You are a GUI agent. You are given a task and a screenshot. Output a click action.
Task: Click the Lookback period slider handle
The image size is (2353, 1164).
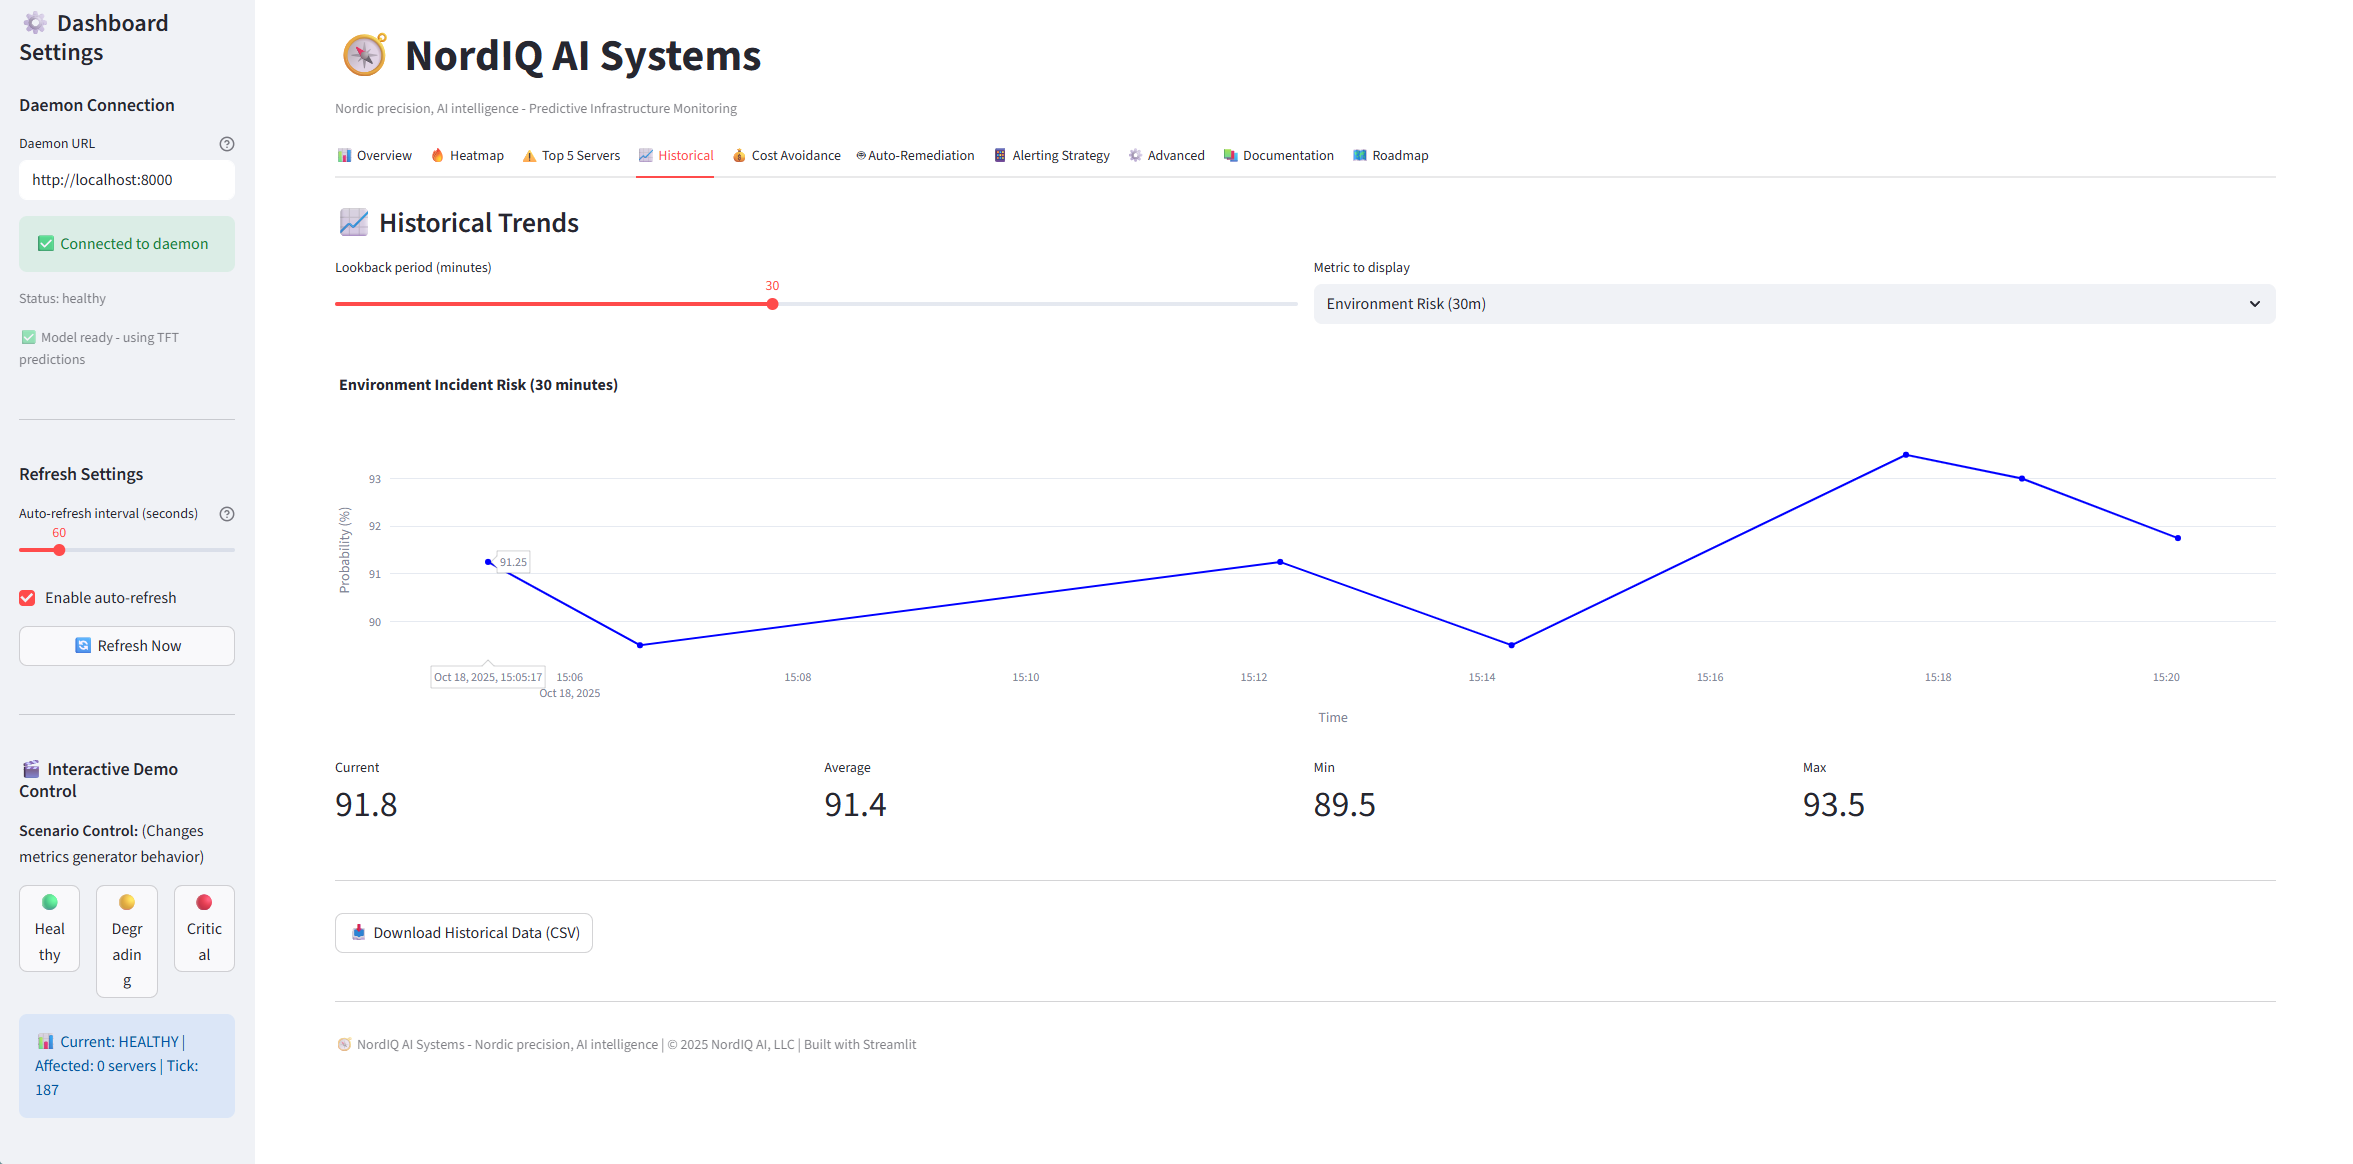pos(772,304)
